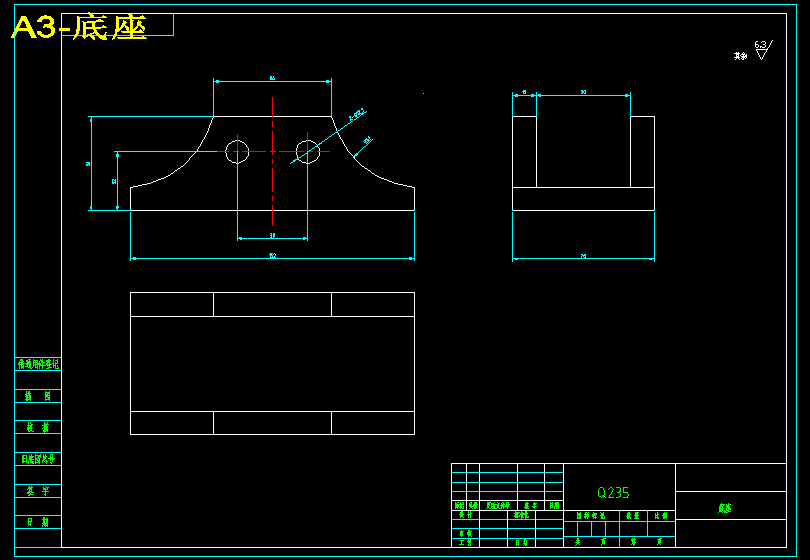Screen dimensions: 810x560
Task: Click the "签字" label in left sidebar
Action: pyautogui.click(x=38, y=491)
